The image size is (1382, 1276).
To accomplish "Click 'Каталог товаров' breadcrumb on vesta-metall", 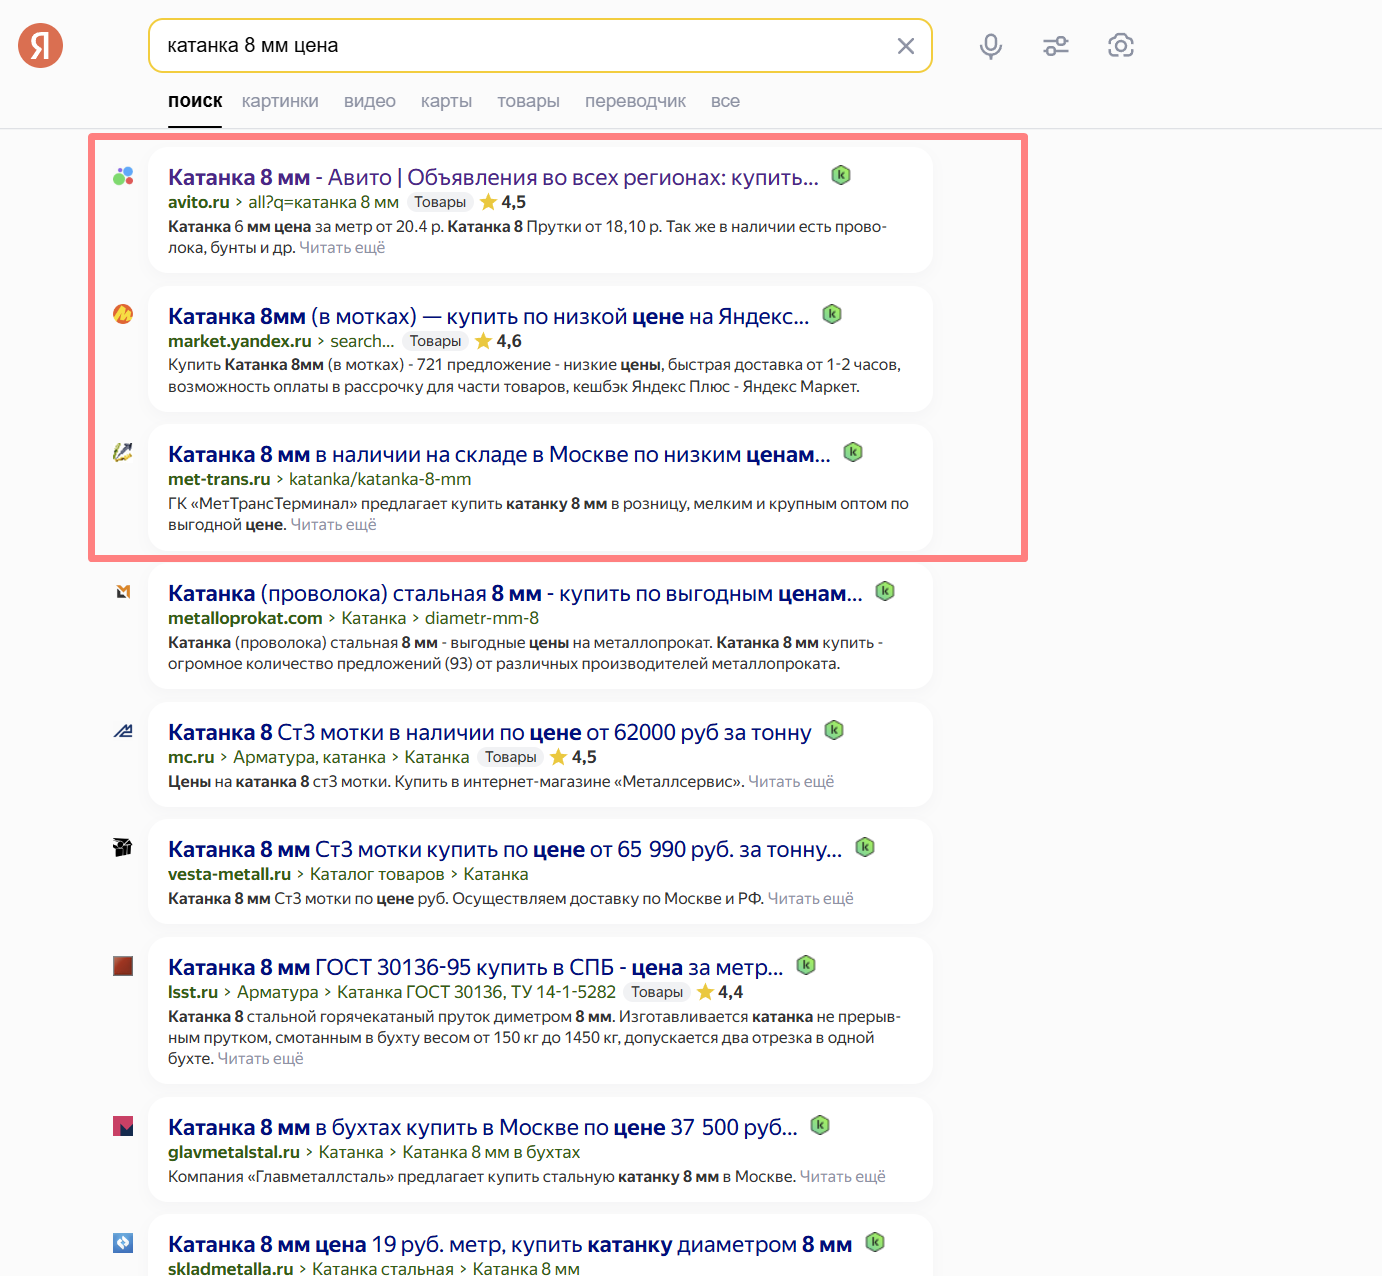I will pyautogui.click(x=377, y=874).
